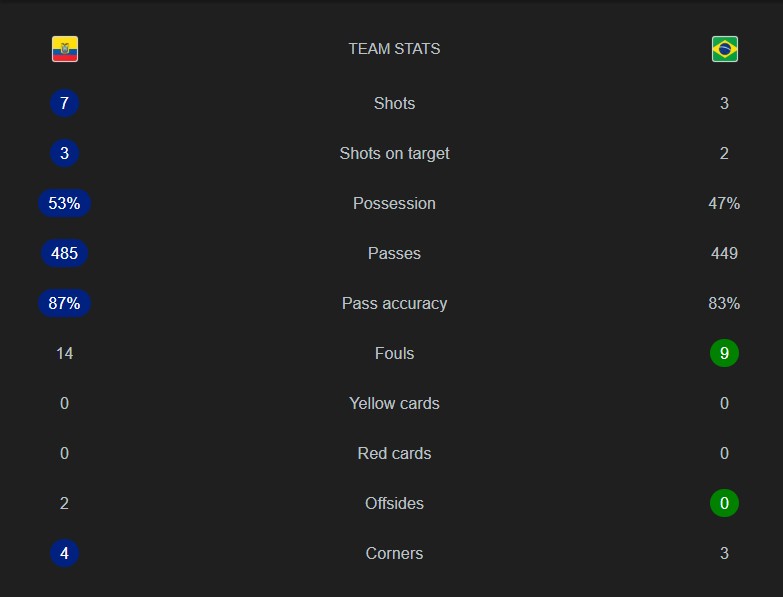The width and height of the screenshot is (783, 597).
Task: Click Ecuador's 4 corners badge
Action: point(64,553)
